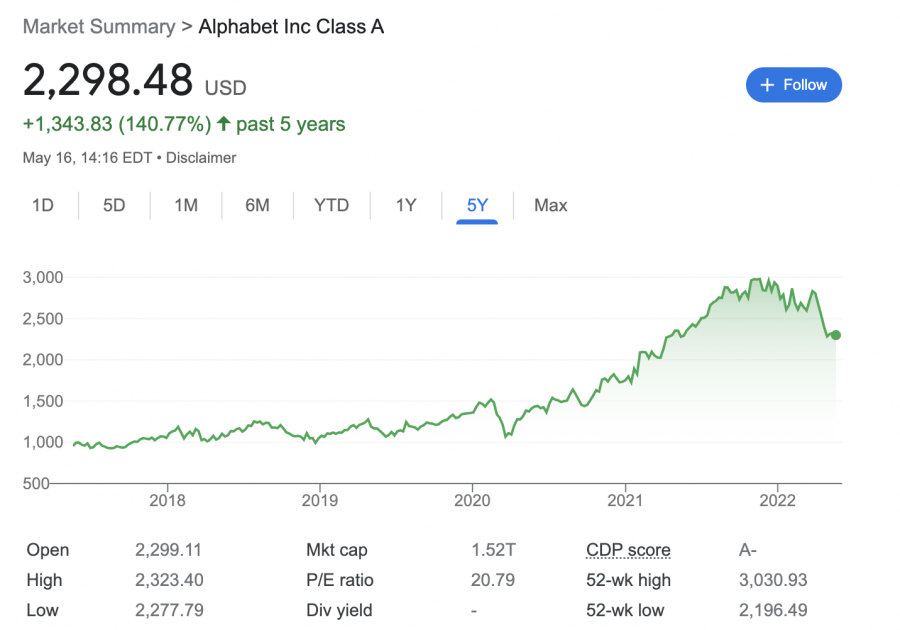900x630 pixels.
Task: Switch to the 1Y chart tab
Action: [x=405, y=205]
